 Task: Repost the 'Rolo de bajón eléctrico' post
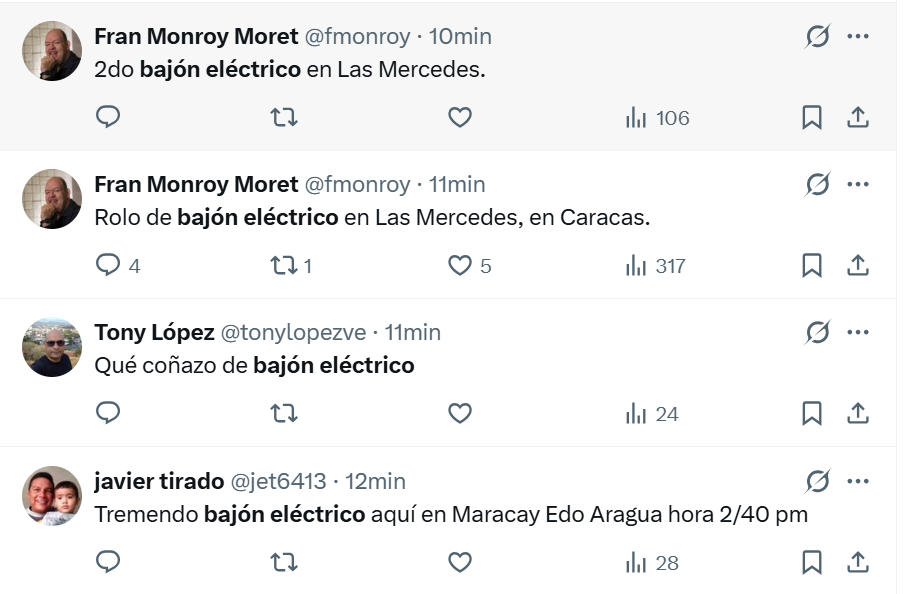[284, 266]
